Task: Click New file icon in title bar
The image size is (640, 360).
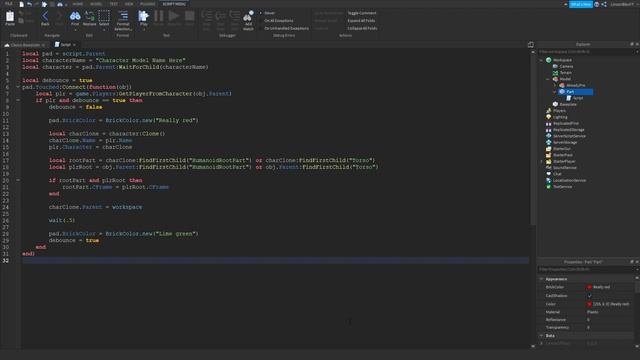Action: 22,4
